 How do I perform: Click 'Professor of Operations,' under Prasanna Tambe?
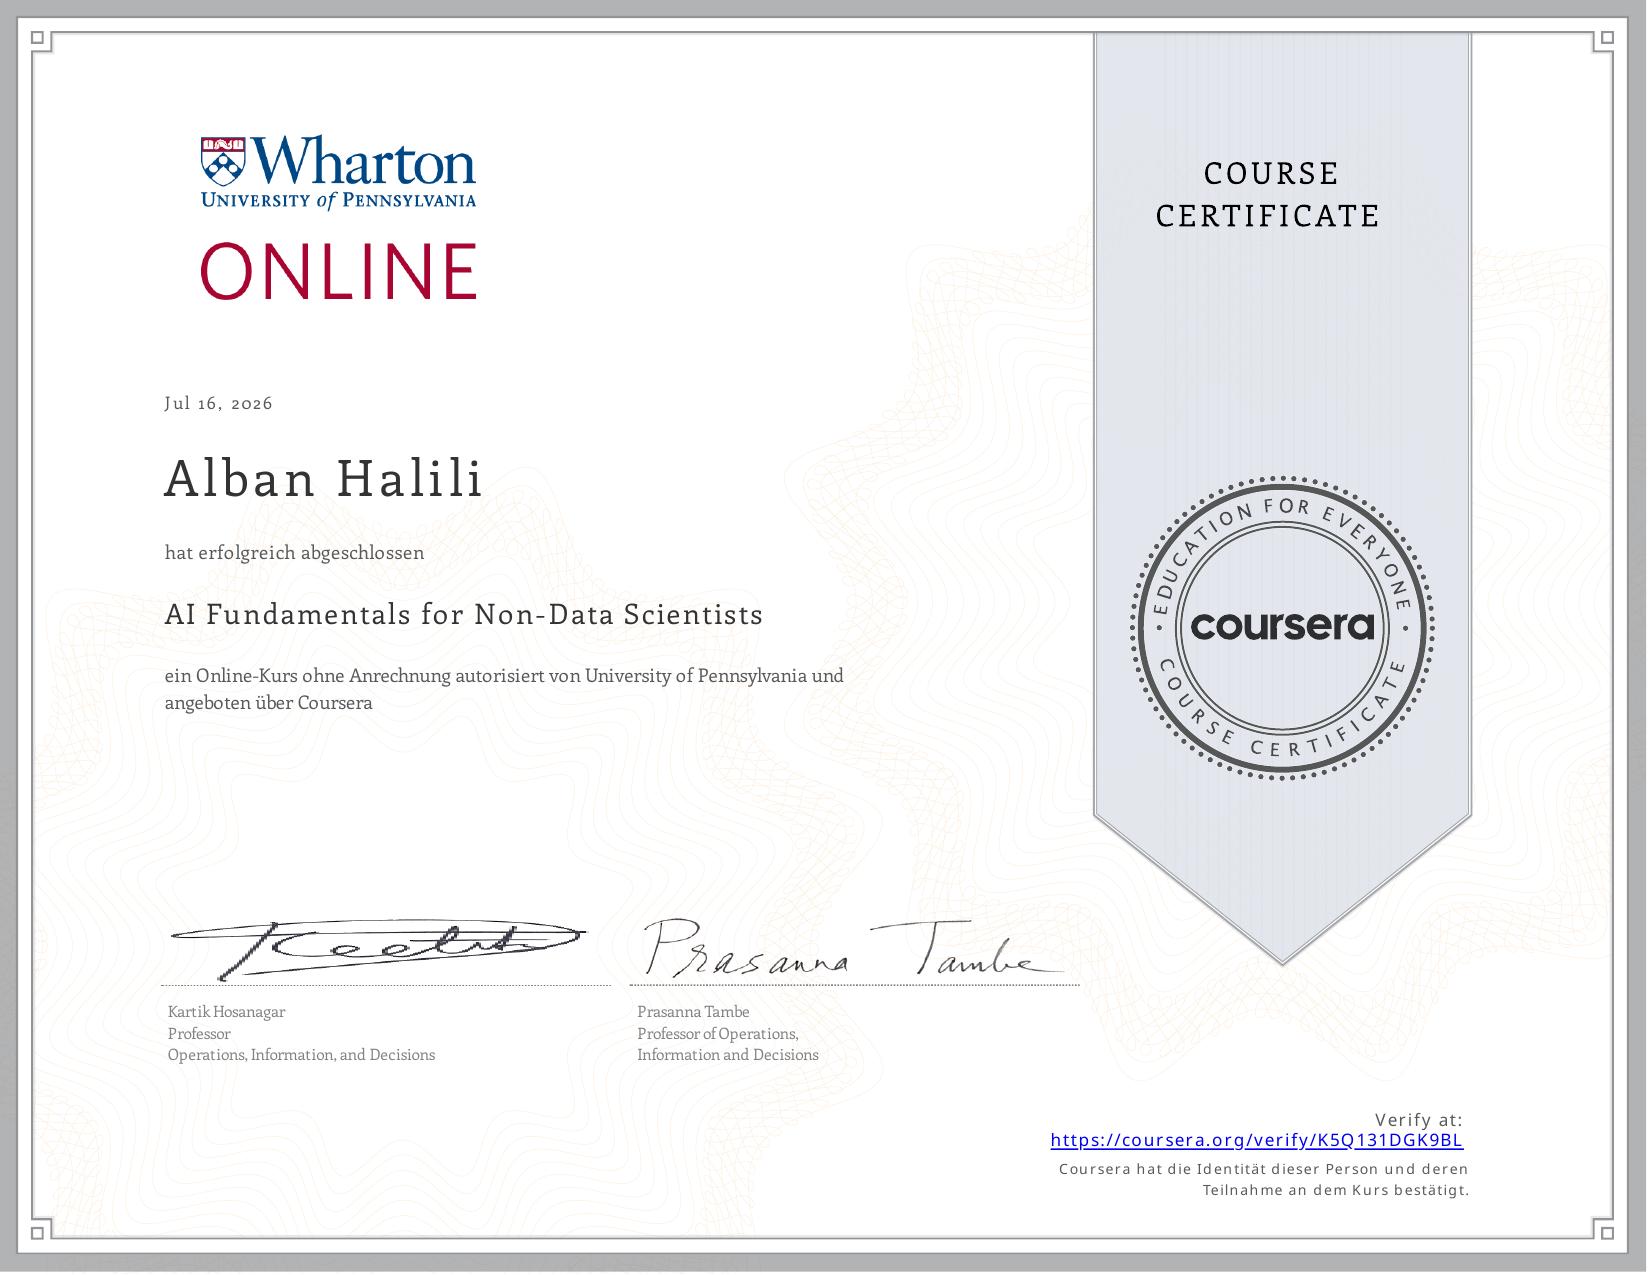[x=717, y=1034]
